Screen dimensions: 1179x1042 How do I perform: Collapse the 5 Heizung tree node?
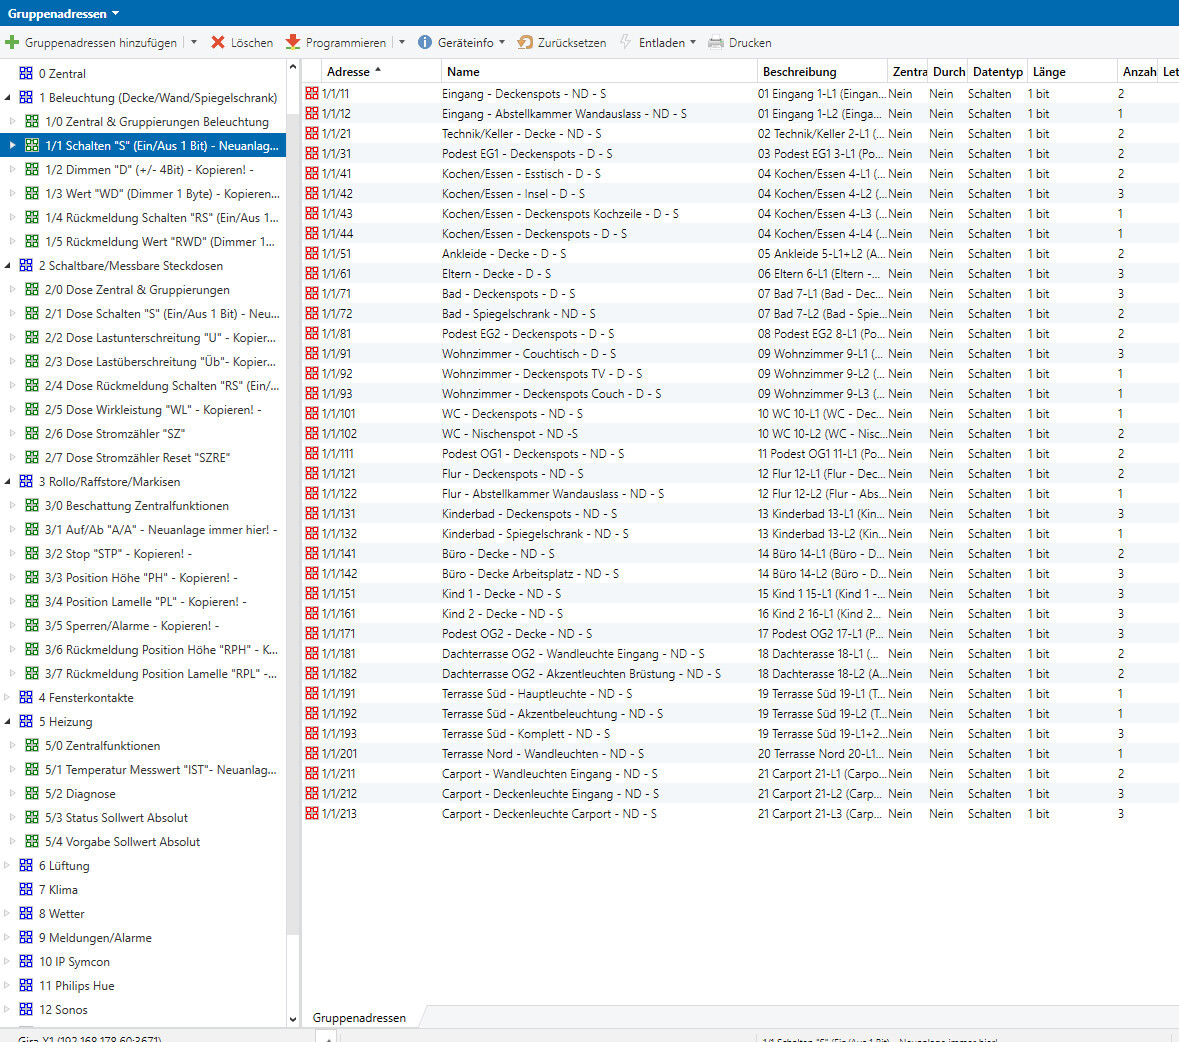8,722
